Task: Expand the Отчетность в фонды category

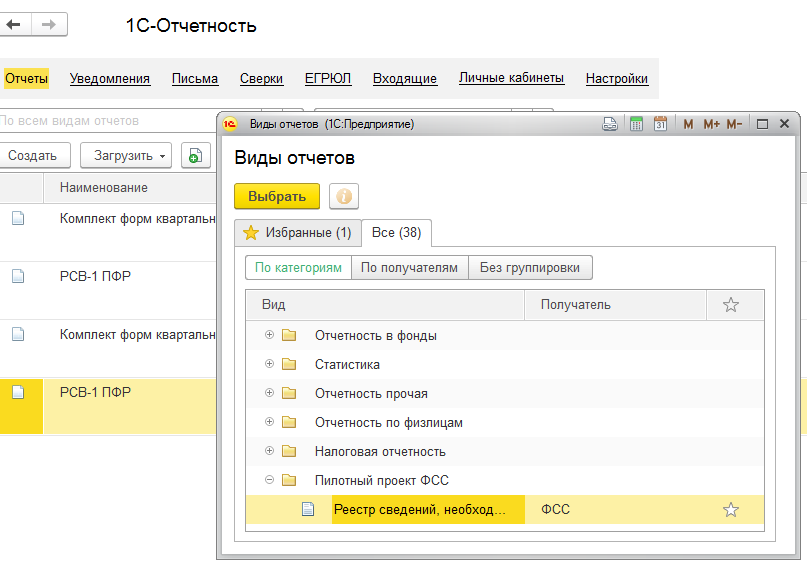Action: pos(269,335)
